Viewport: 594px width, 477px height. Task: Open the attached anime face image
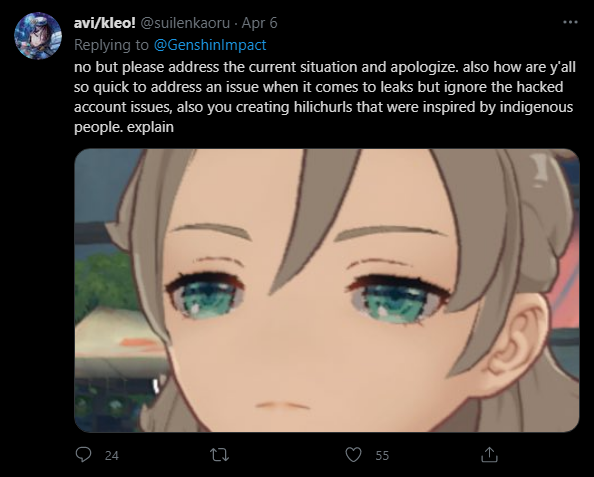point(327,290)
